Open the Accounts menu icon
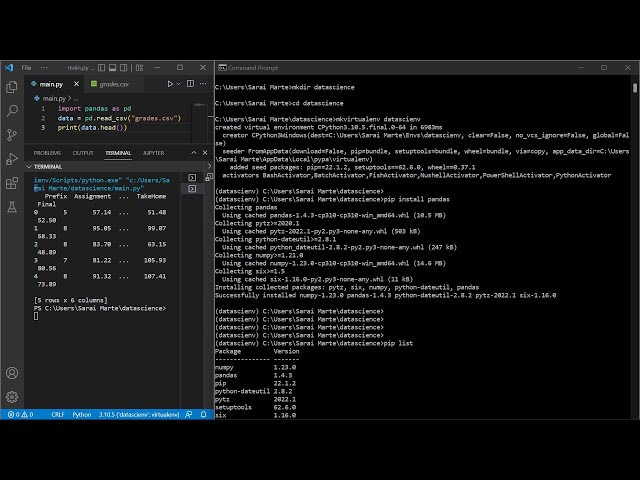This screenshot has height=480, width=640. click(12, 373)
